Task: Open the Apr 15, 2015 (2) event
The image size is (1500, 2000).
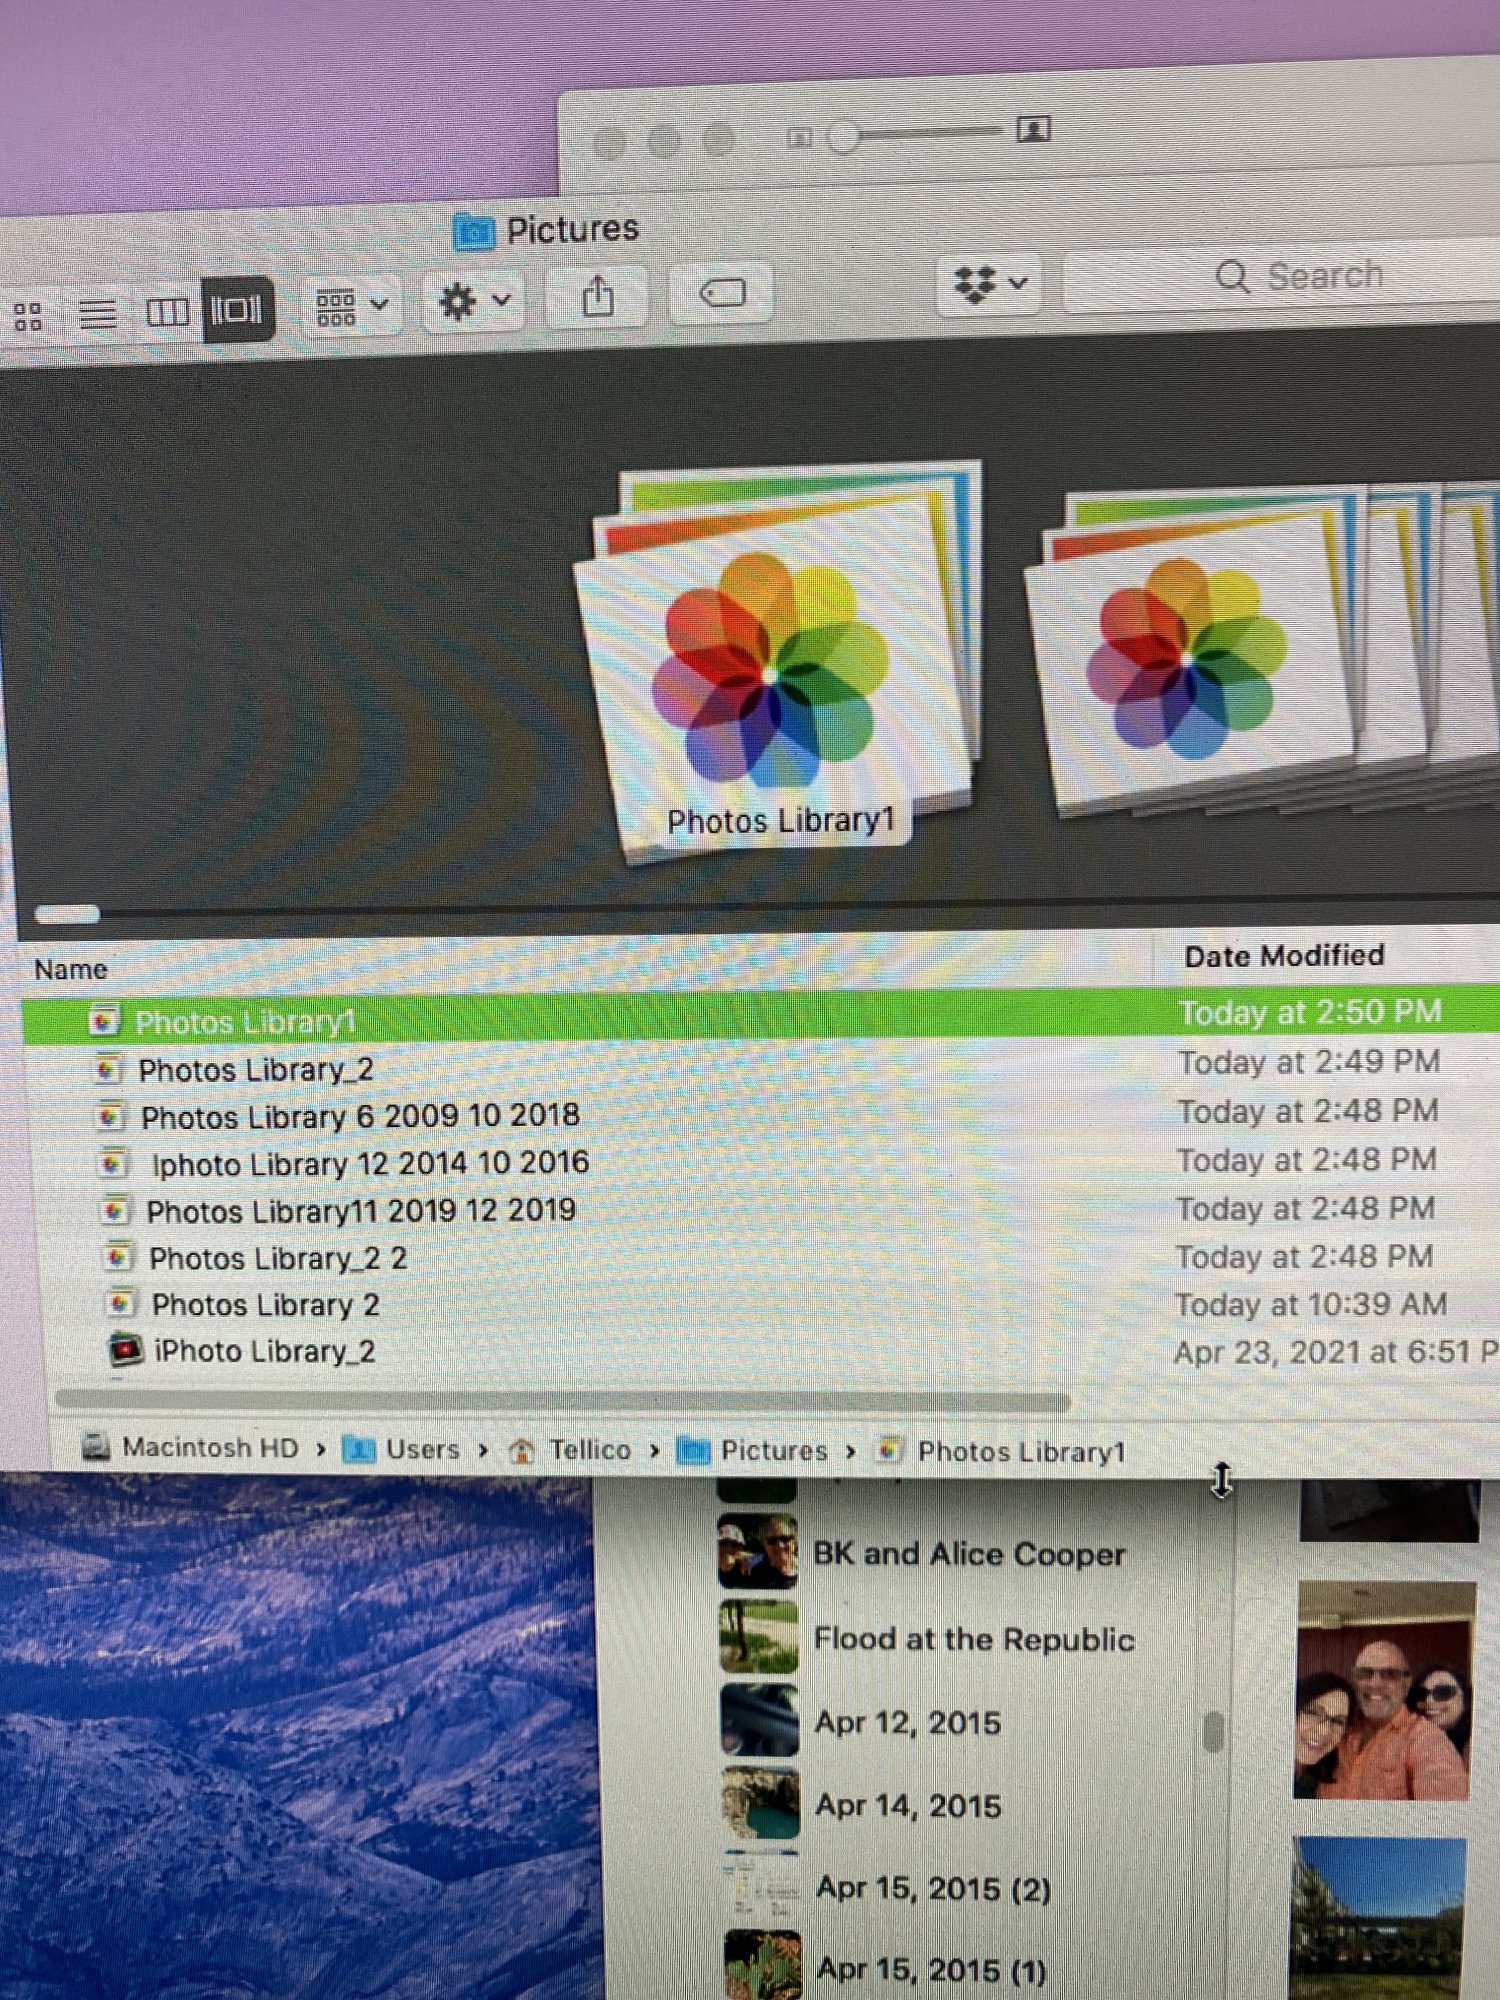Action: [x=934, y=1888]
